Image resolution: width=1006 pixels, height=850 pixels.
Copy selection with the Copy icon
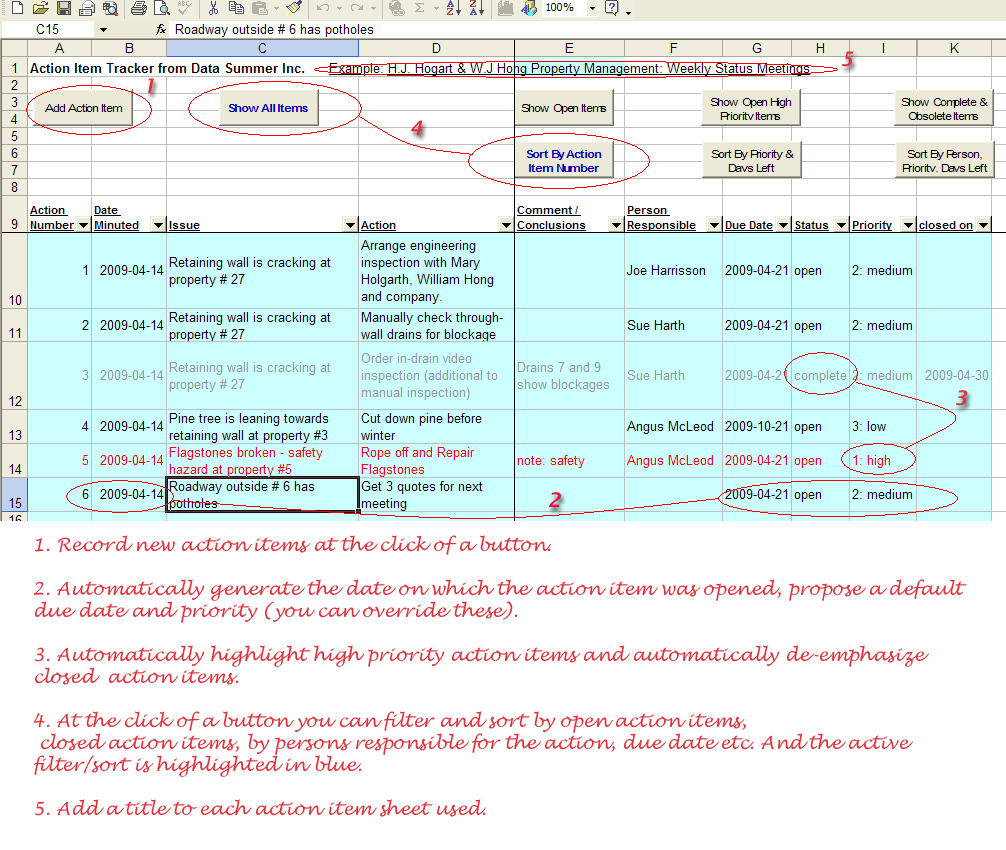(236, 8)
